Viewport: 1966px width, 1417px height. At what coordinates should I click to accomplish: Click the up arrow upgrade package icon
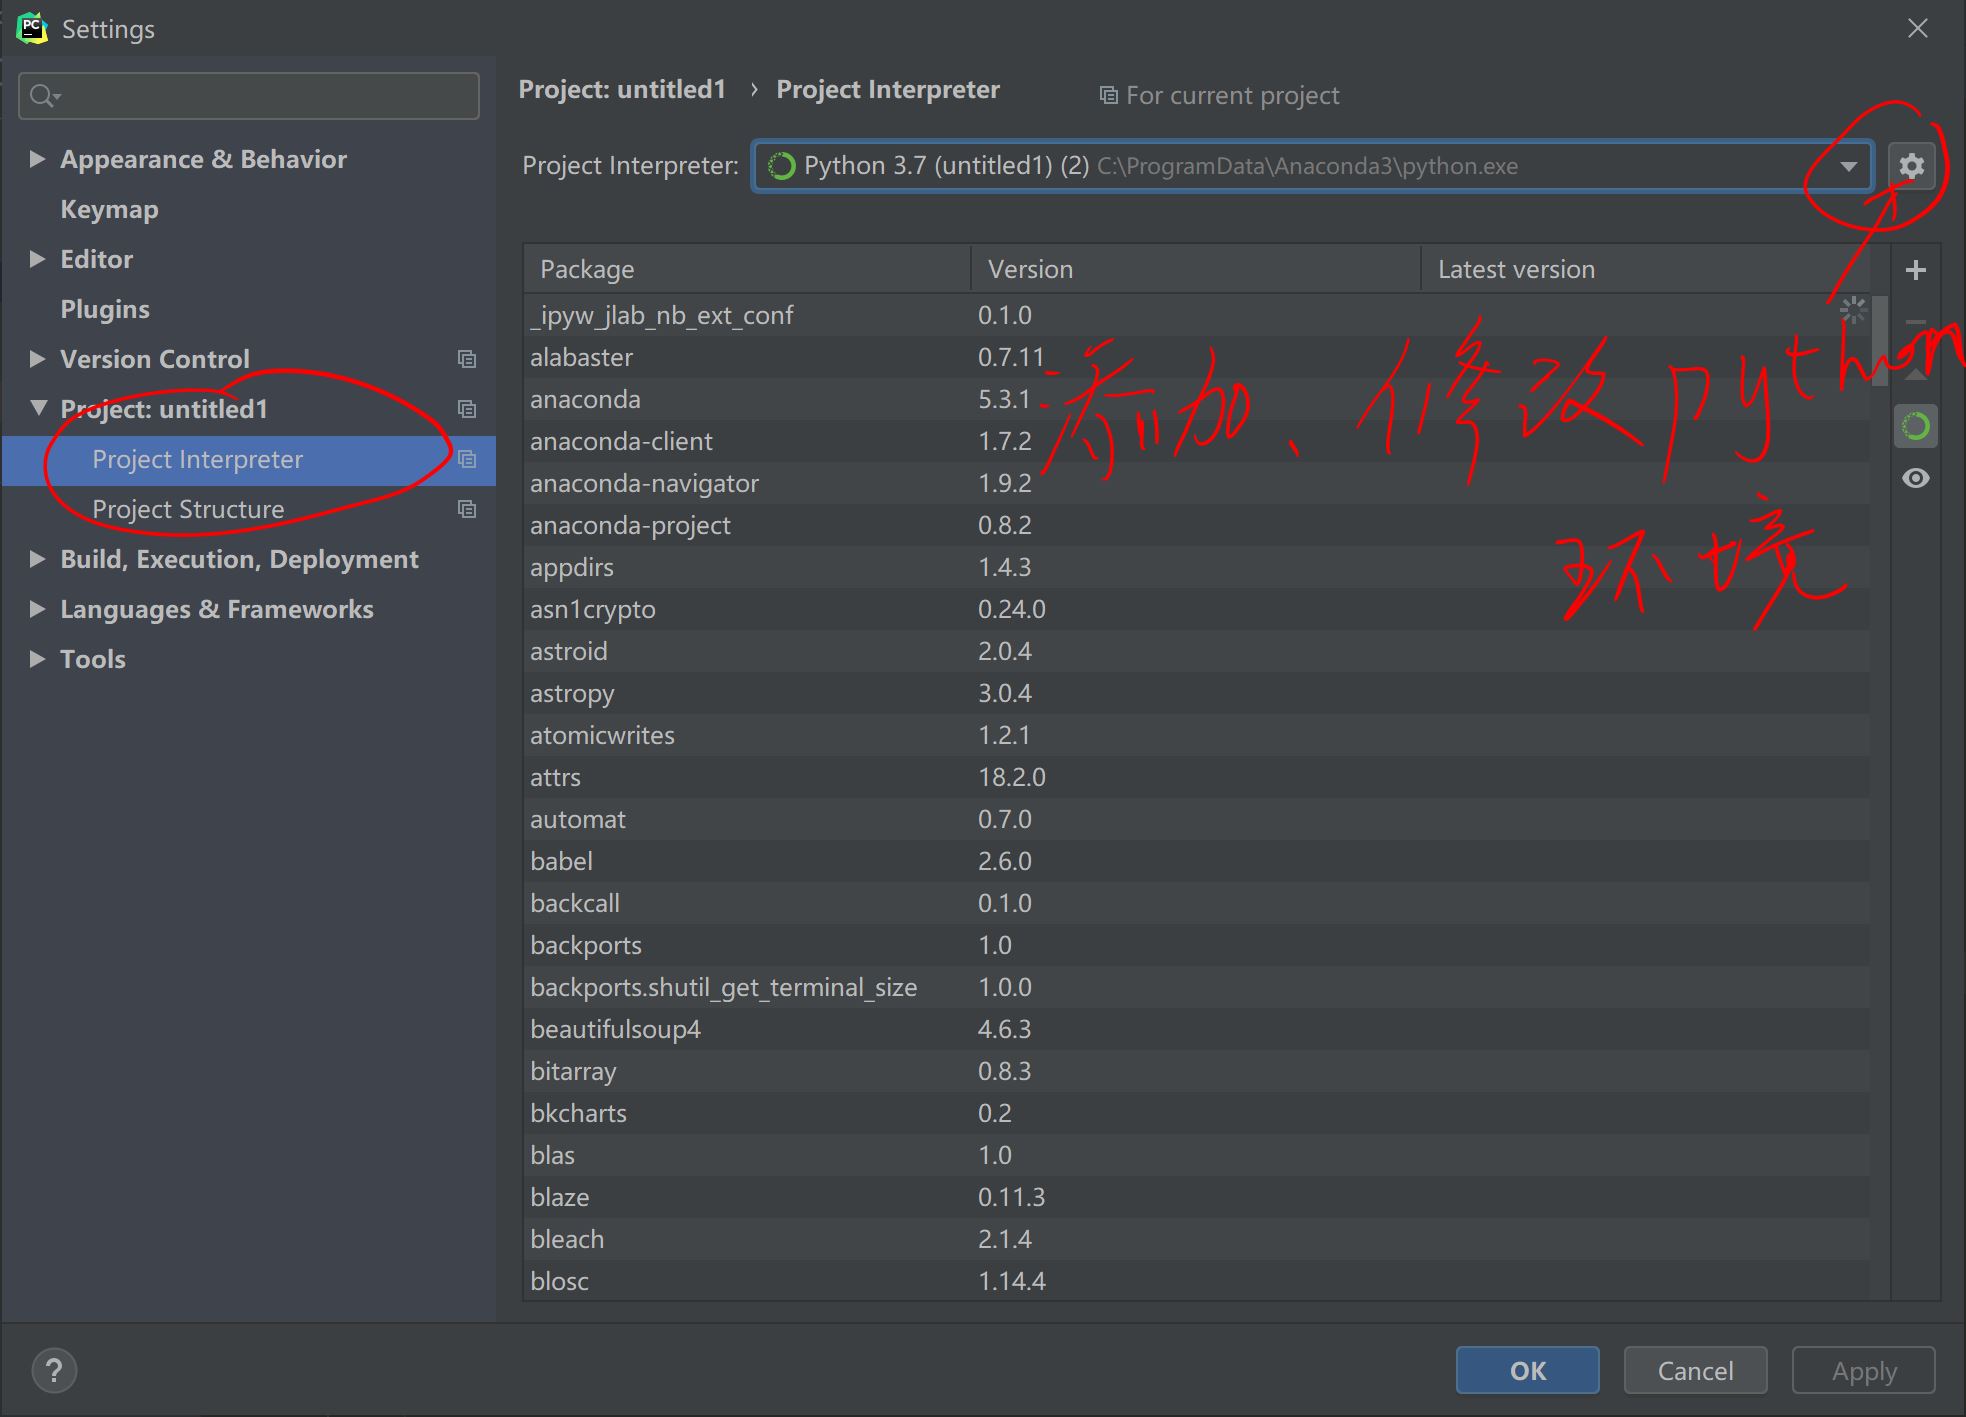click(x=1915, y=375)
